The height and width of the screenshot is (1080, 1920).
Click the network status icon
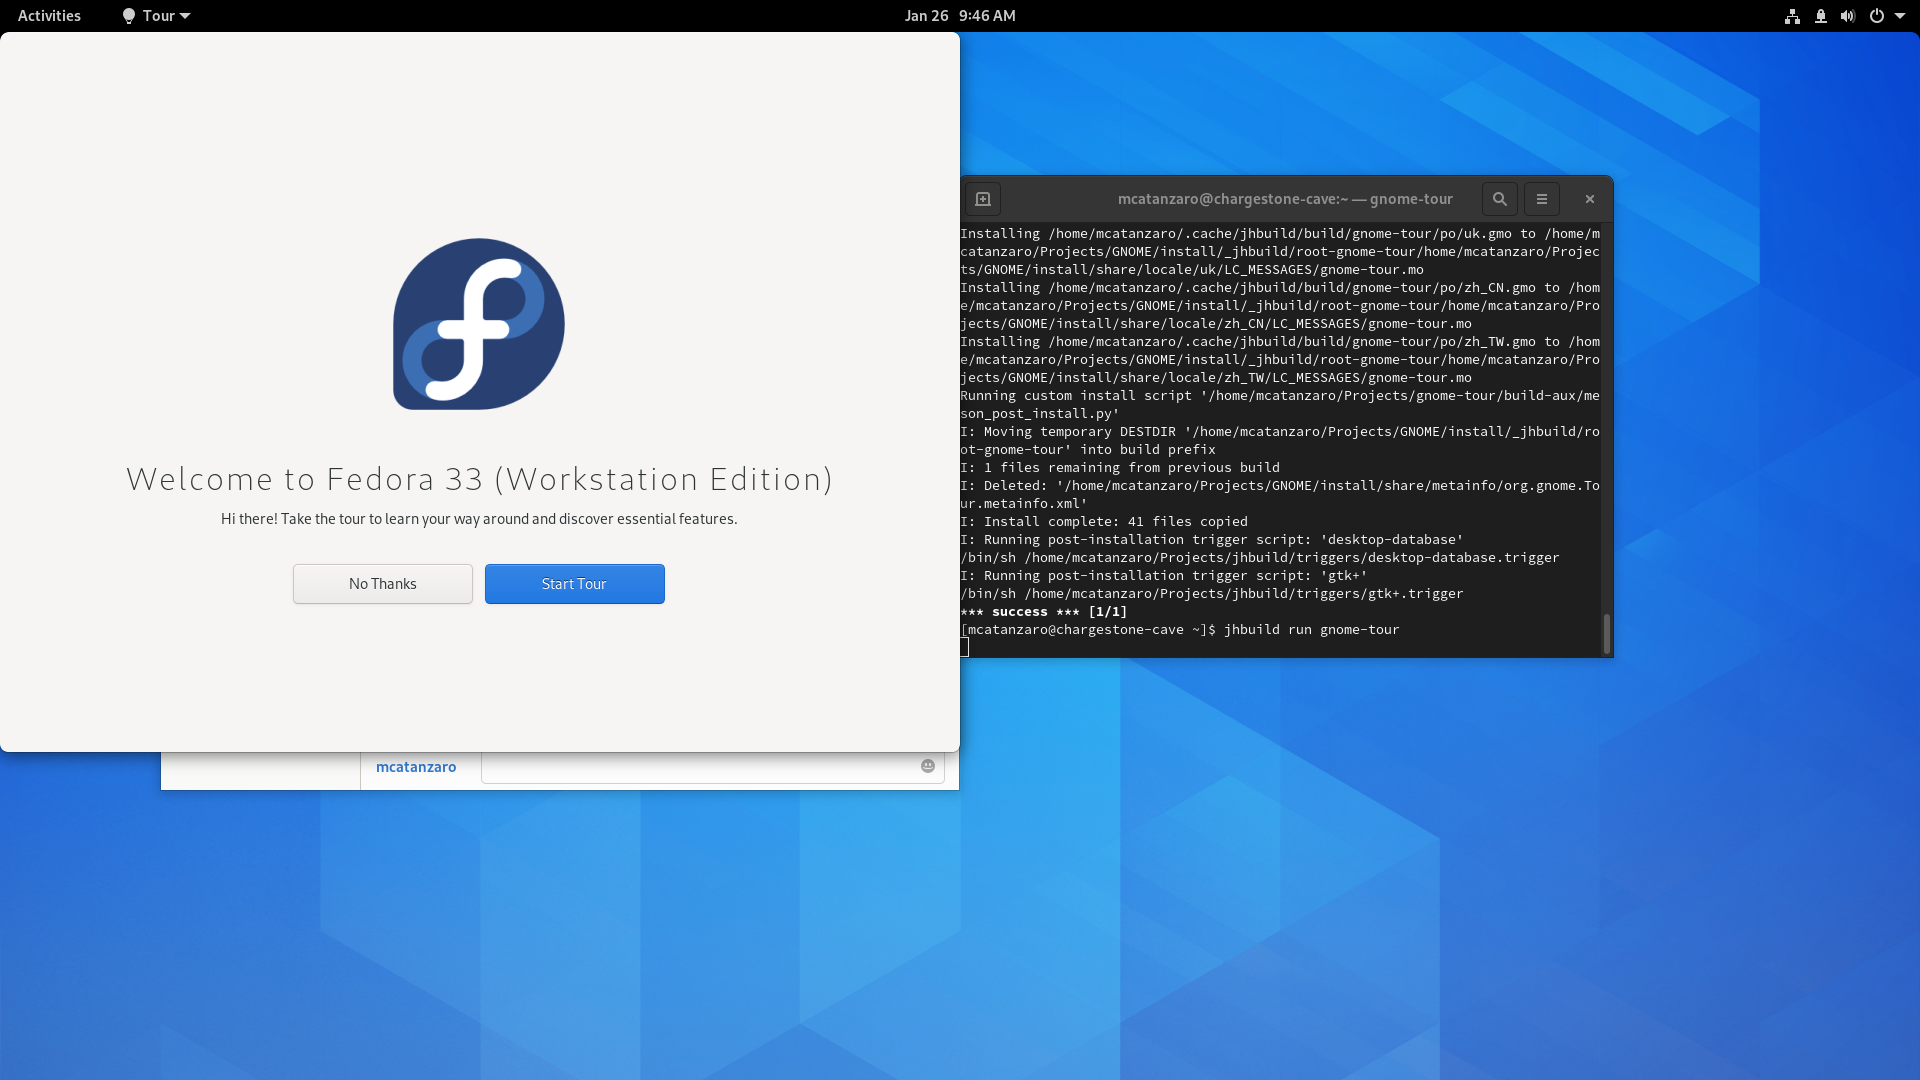coord(1792,16)
